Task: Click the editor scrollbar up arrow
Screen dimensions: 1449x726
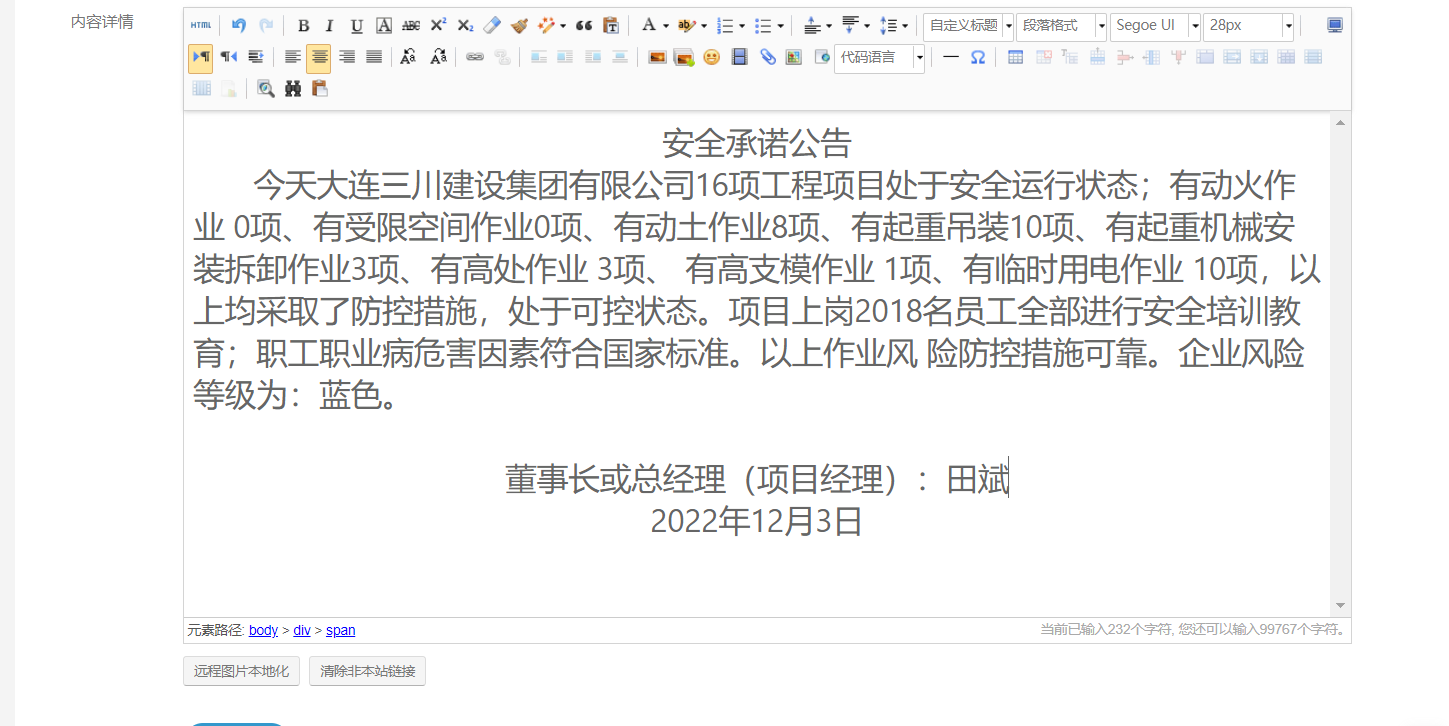Action: coord(1340,123)
